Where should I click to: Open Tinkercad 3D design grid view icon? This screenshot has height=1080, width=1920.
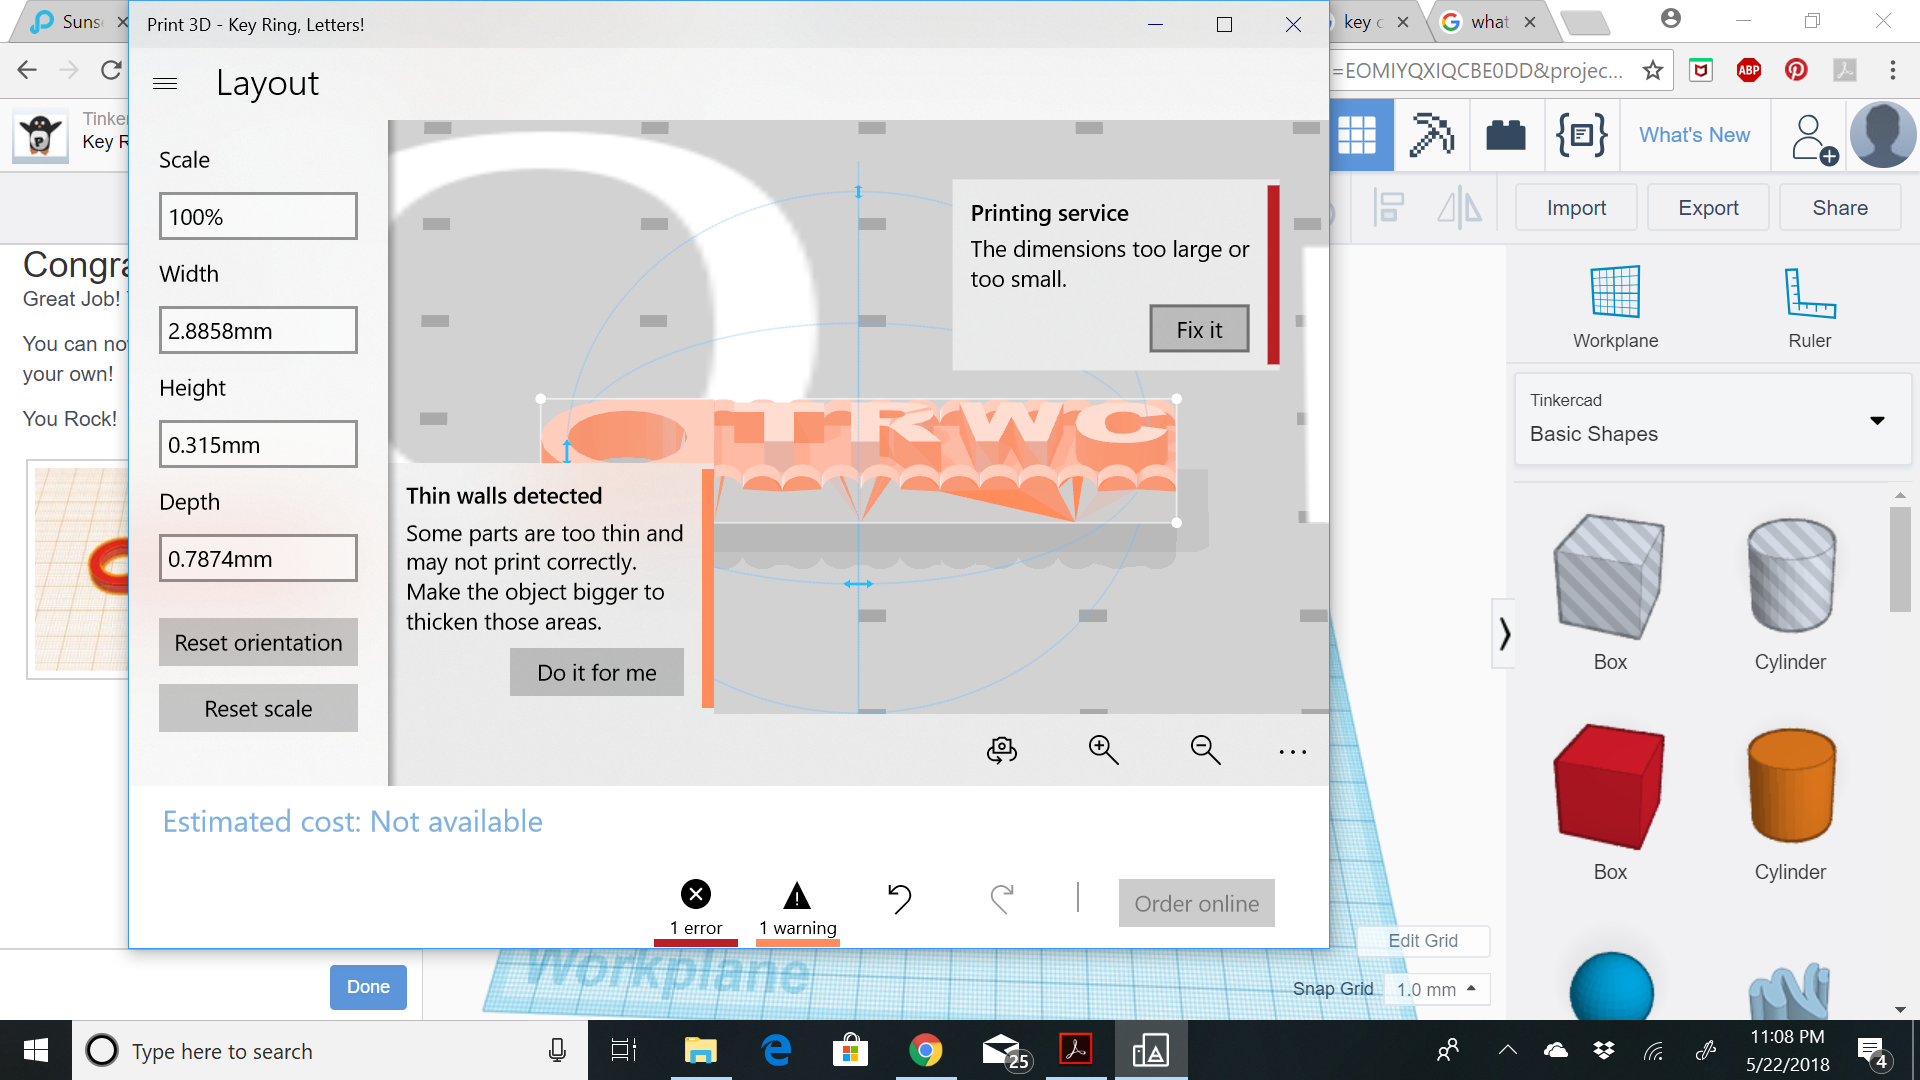click(x=1357, y=134)
